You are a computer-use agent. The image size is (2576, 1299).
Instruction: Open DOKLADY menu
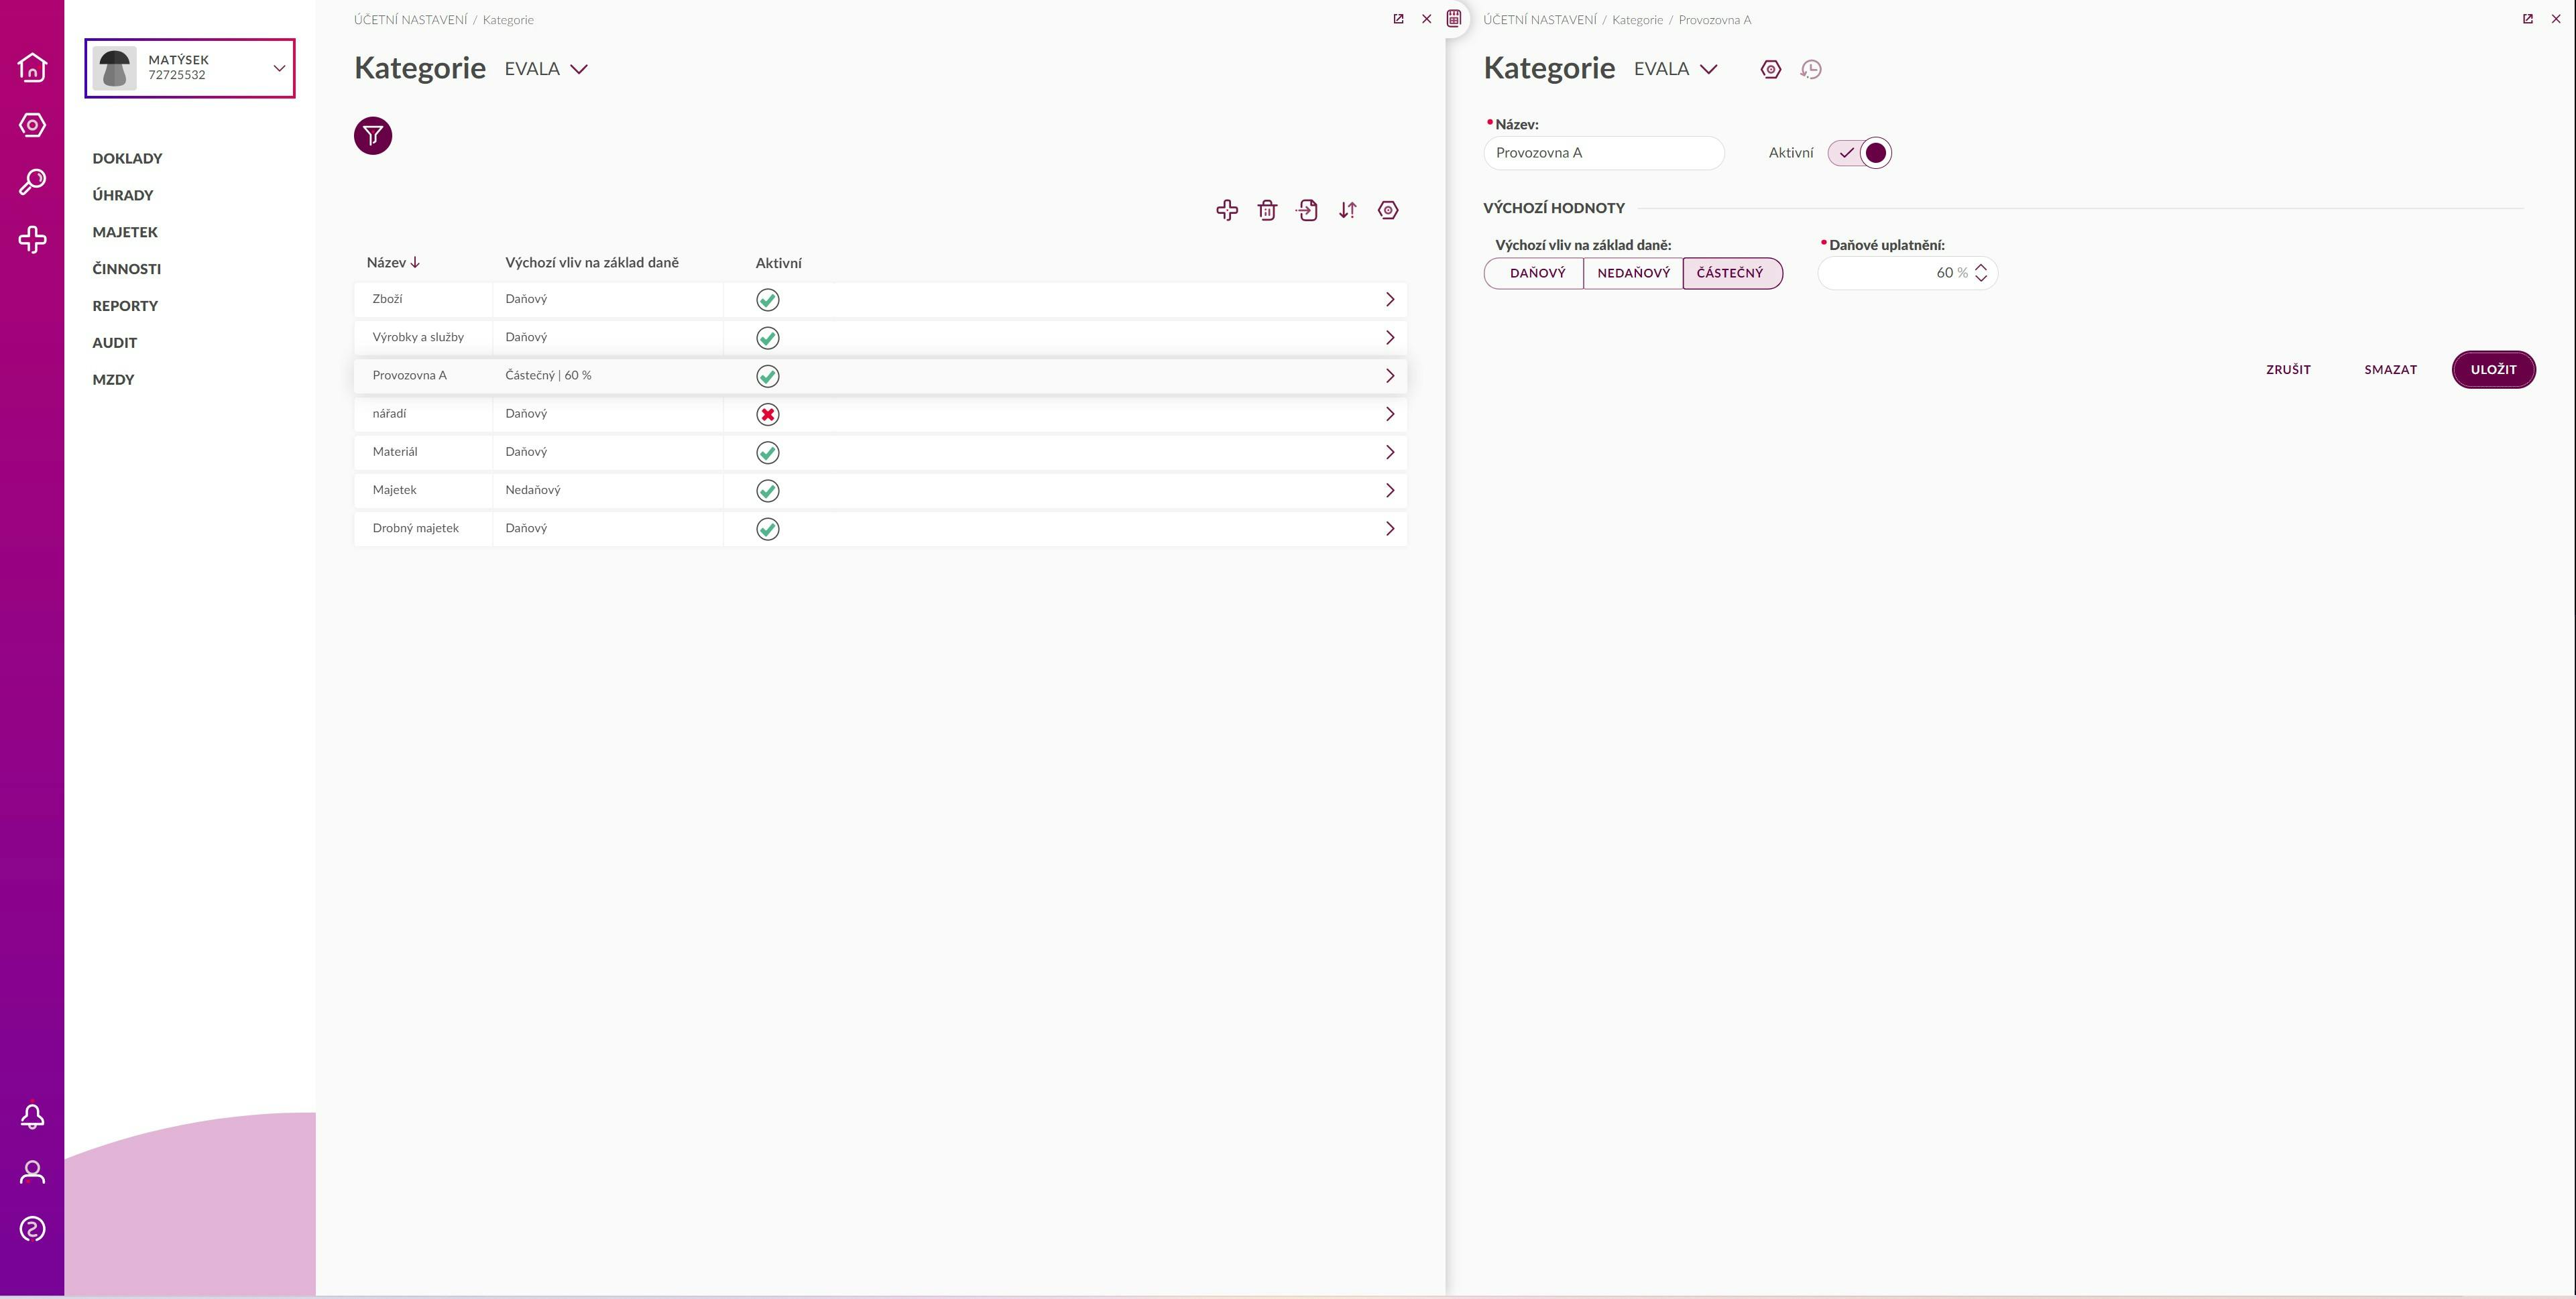(x=127, y=158)
